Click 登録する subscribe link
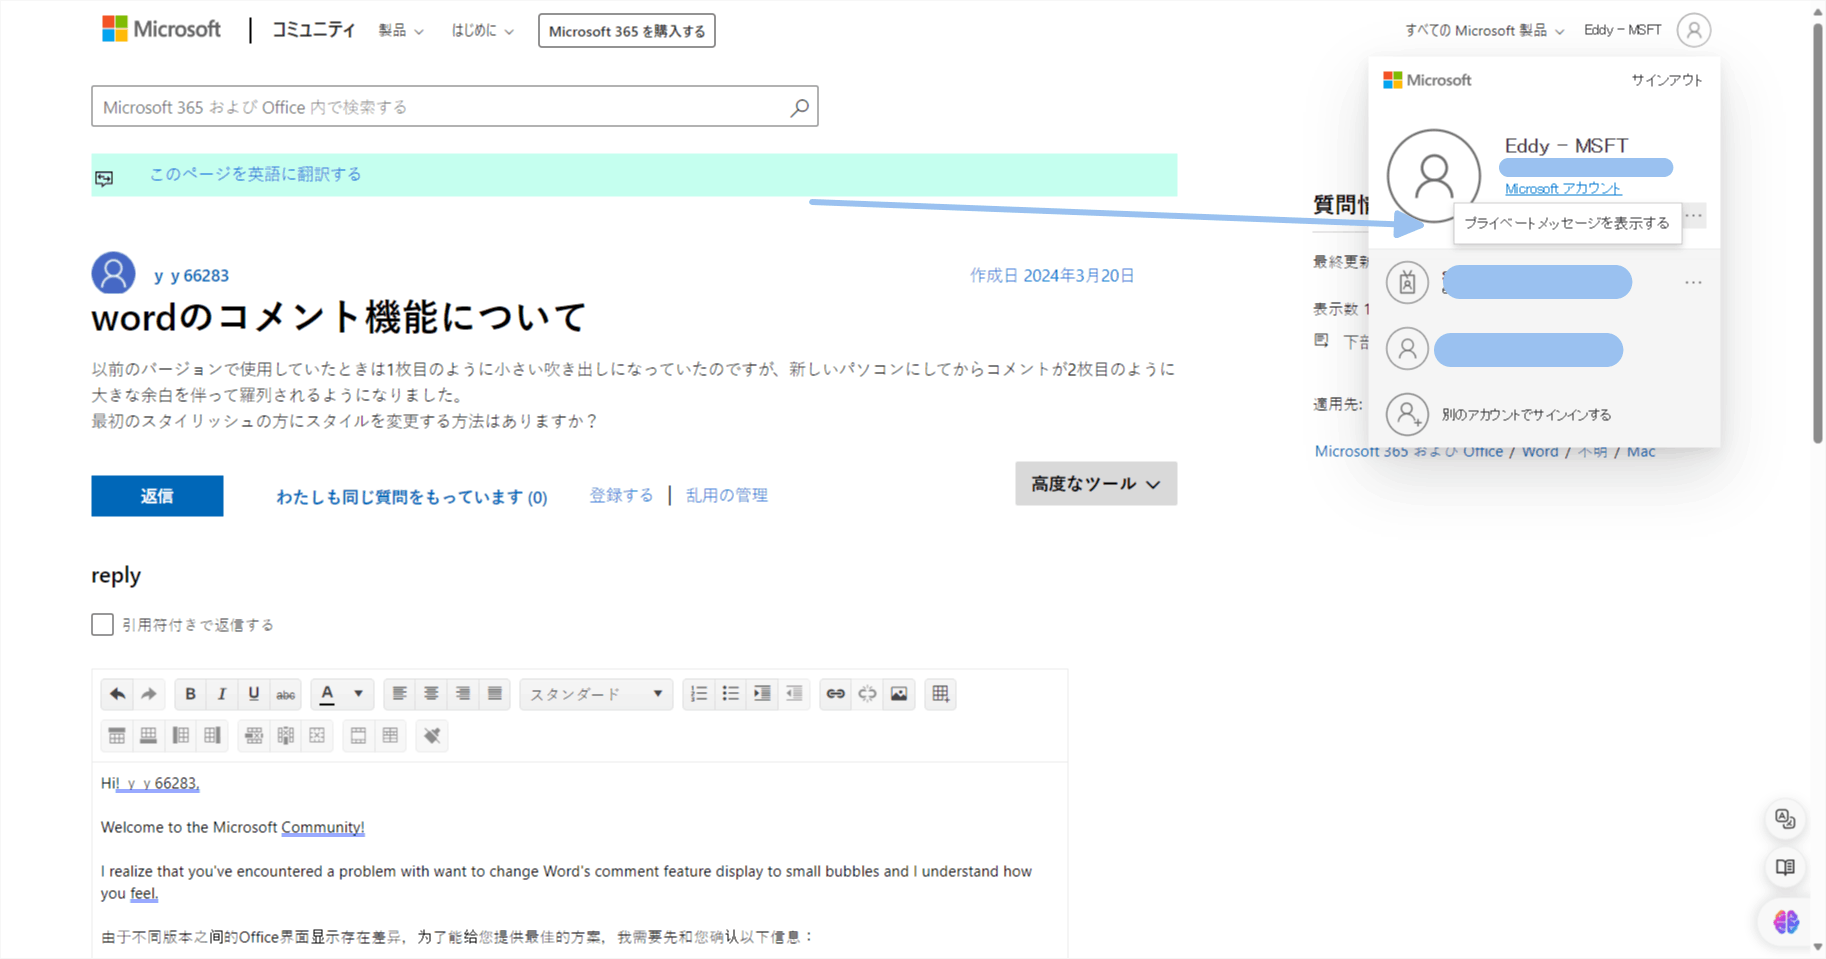Viewport: 1826px width, 959px height. (x=621, y=495)
